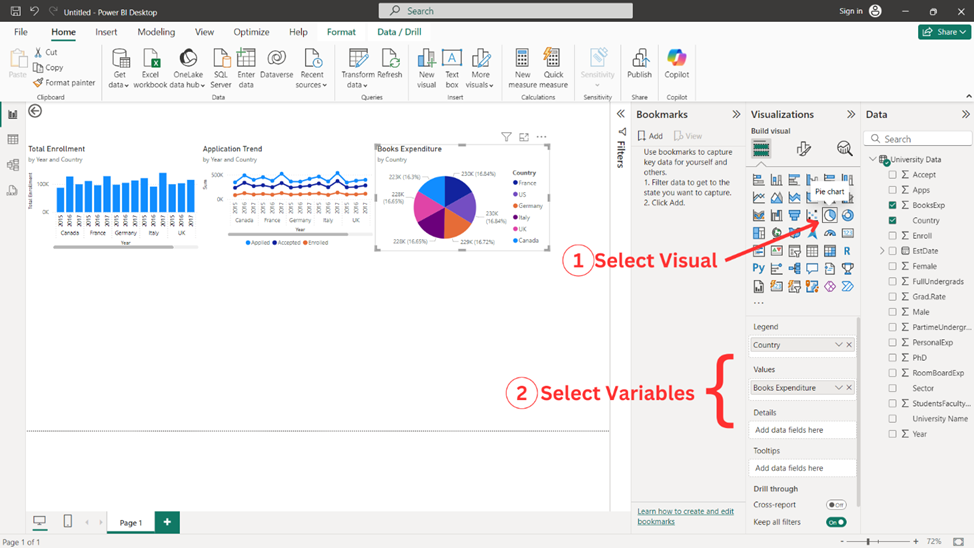This screenshot has height=548, width=974.
Task: Save the report using the save icon
Action: point(16,11)
